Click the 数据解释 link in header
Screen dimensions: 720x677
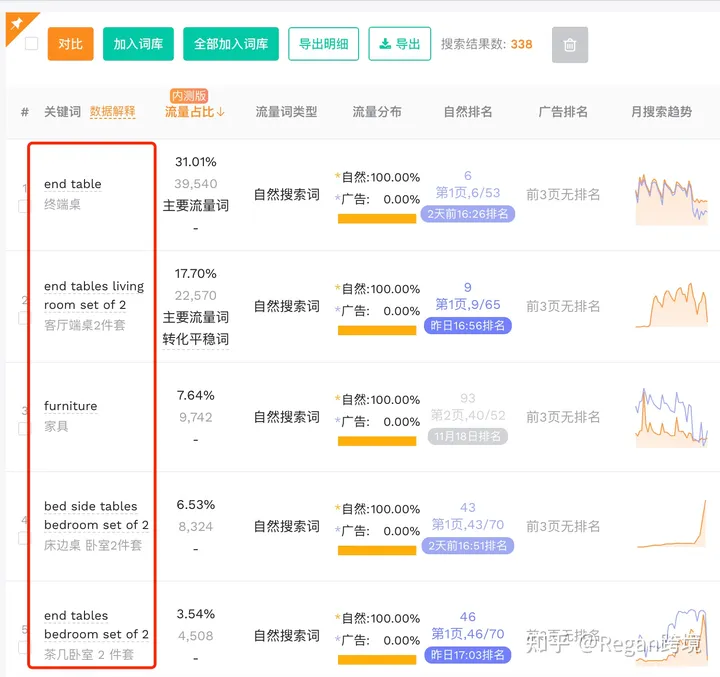pyautogui.click(x=112, y=112)
